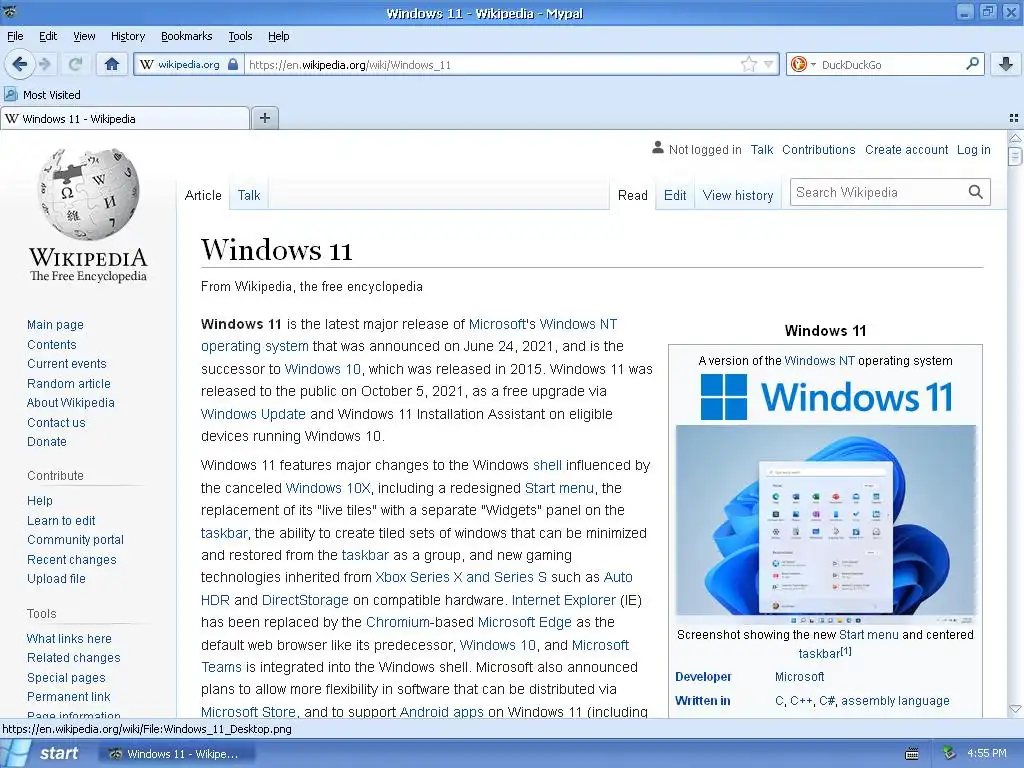Click the wikipedia.org site identity label
Screen dimensions: 1024x768
tap(189, 64)
